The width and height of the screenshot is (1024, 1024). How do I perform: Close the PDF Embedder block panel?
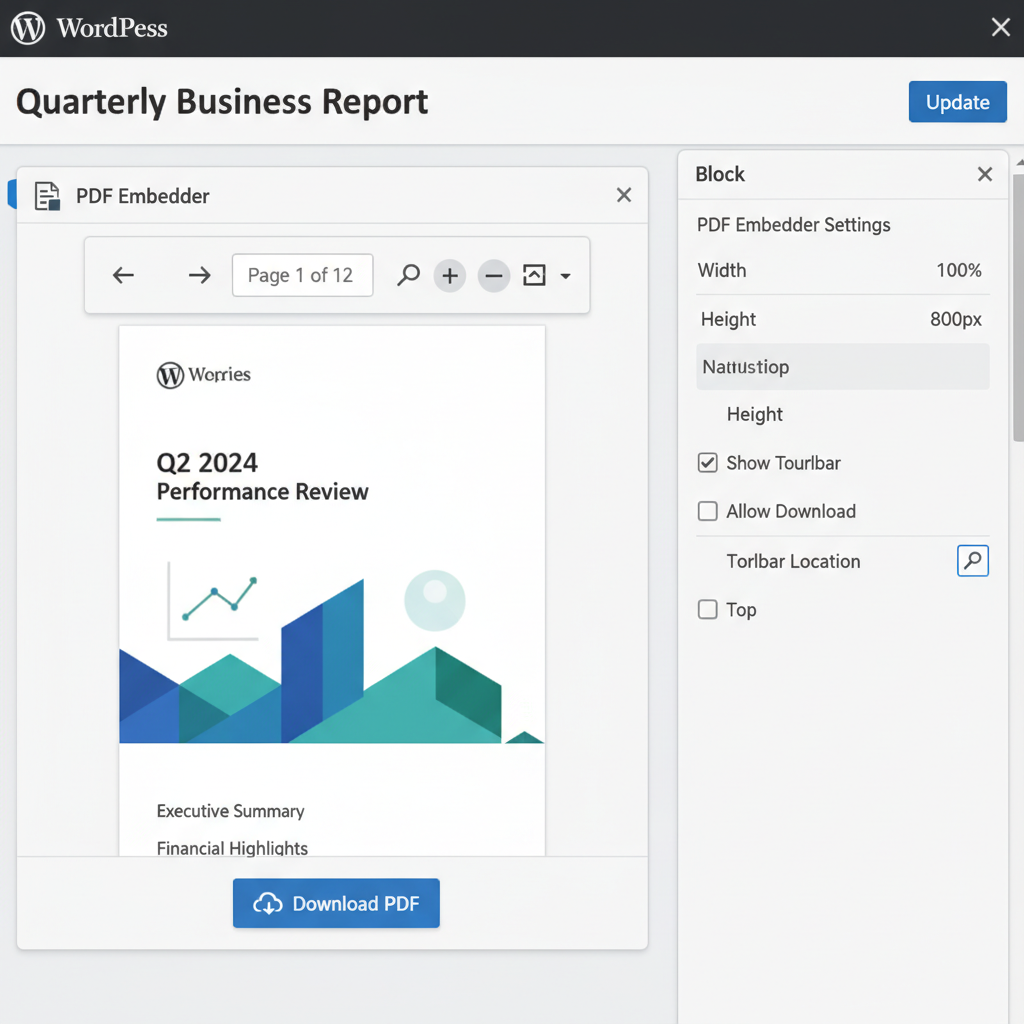[x=624, y=195]
